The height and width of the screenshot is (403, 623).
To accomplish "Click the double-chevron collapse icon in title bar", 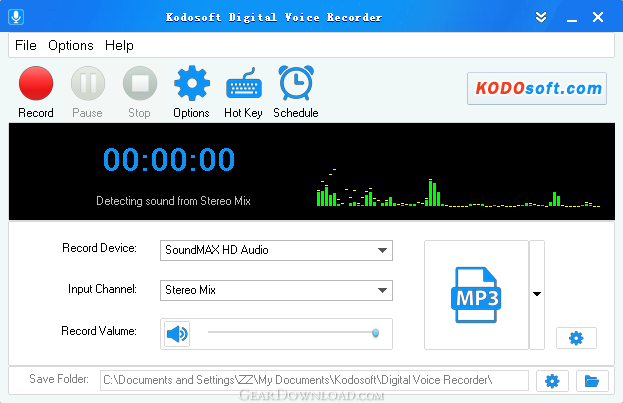I will click(x=541, y=17).
